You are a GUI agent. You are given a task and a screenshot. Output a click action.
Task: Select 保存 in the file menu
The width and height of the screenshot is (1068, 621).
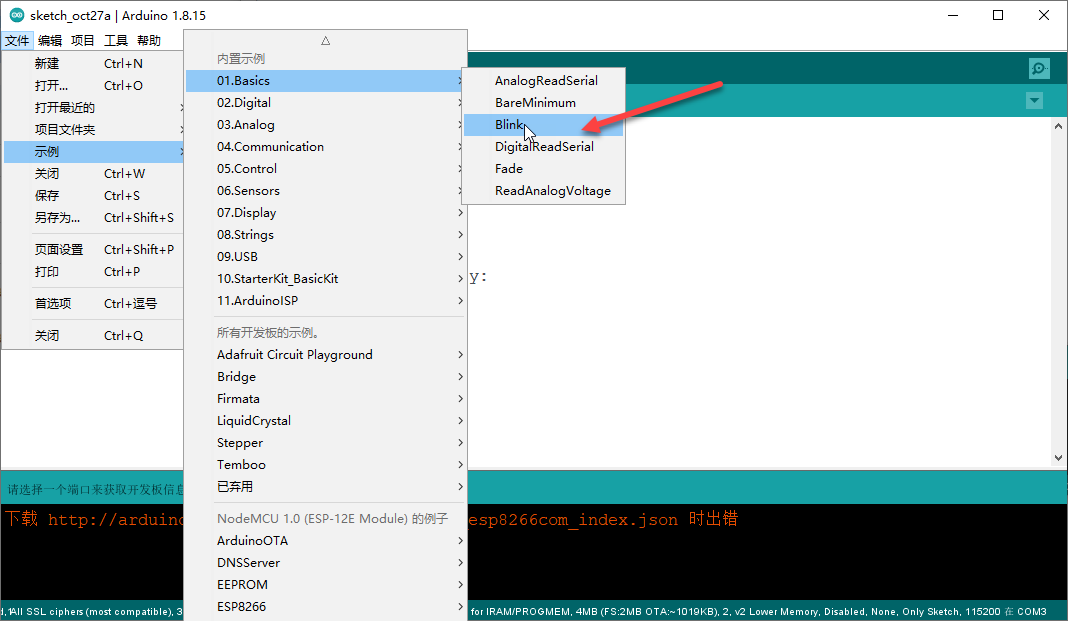click(94, 195)
